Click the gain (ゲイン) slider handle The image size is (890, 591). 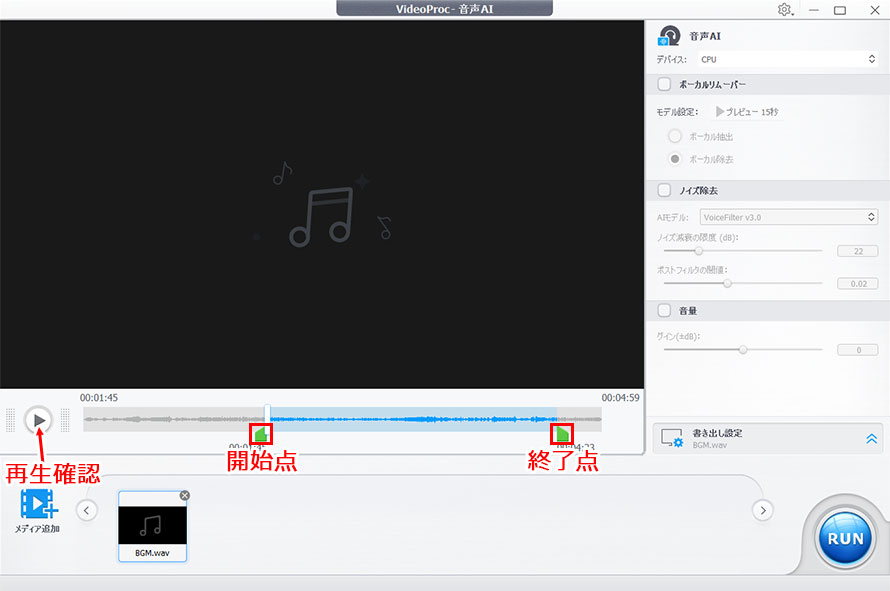click(743, 350)
